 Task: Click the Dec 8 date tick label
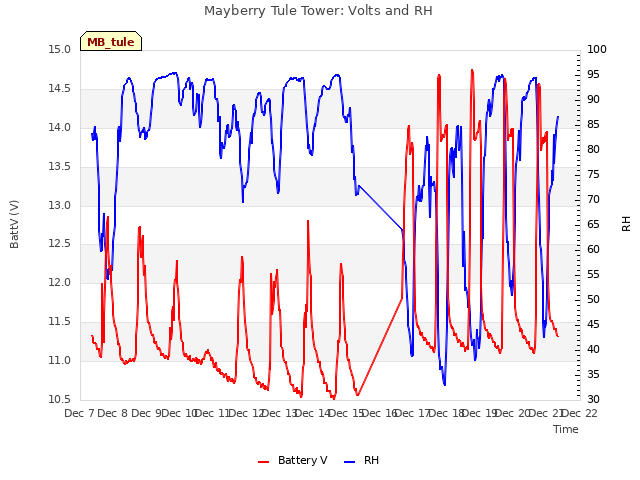[x=113, y=413]
